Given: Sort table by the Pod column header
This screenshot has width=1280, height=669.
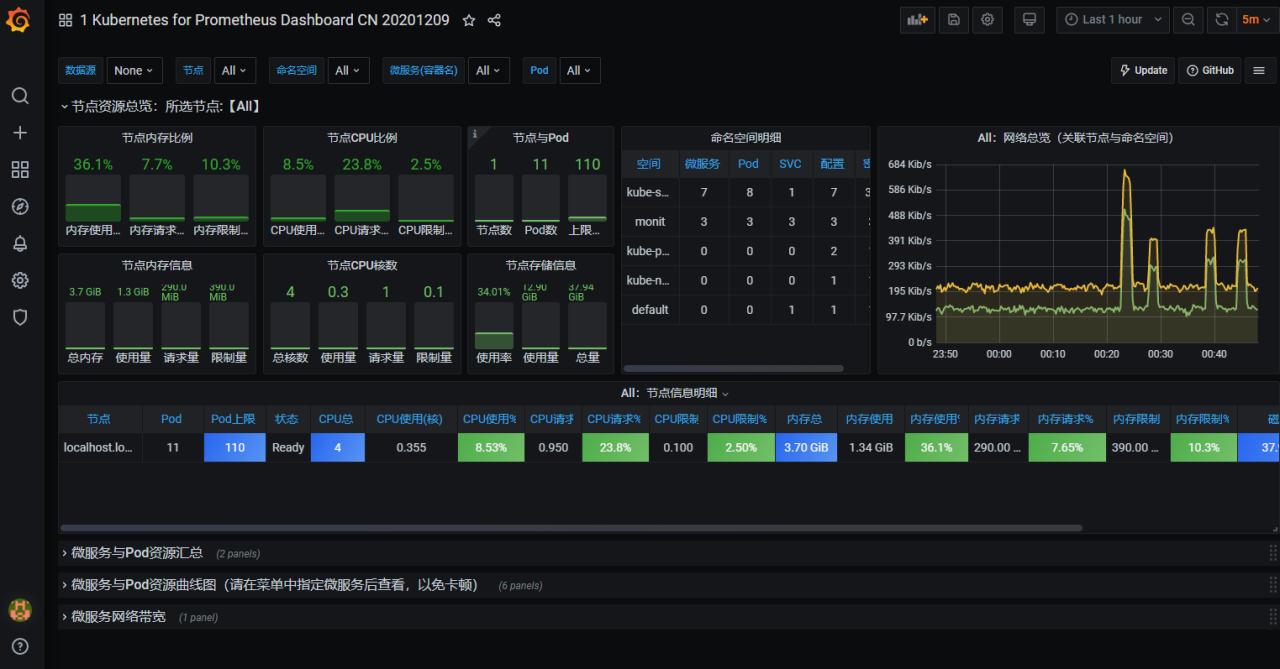Looking at the screenshot, I should [x=171, y=419].
